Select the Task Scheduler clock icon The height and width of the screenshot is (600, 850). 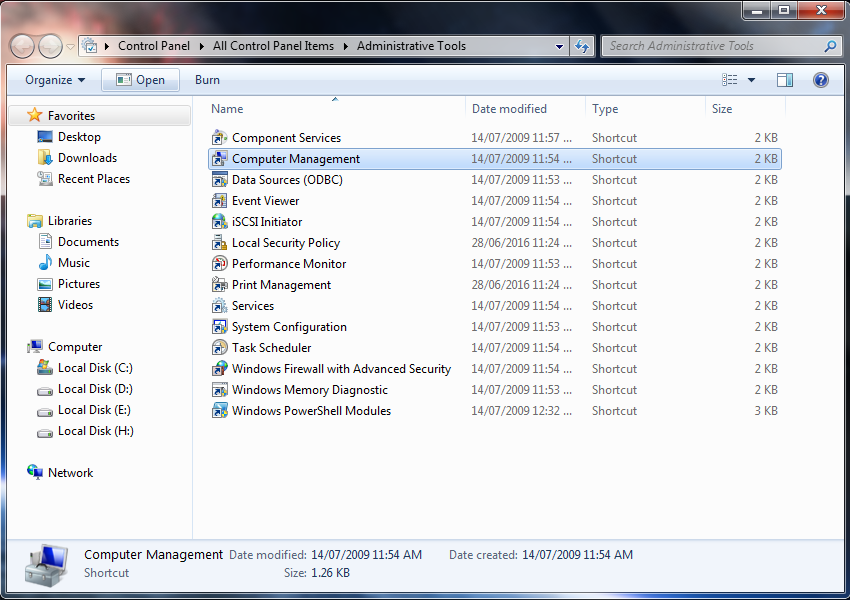[x=220, y=348]
